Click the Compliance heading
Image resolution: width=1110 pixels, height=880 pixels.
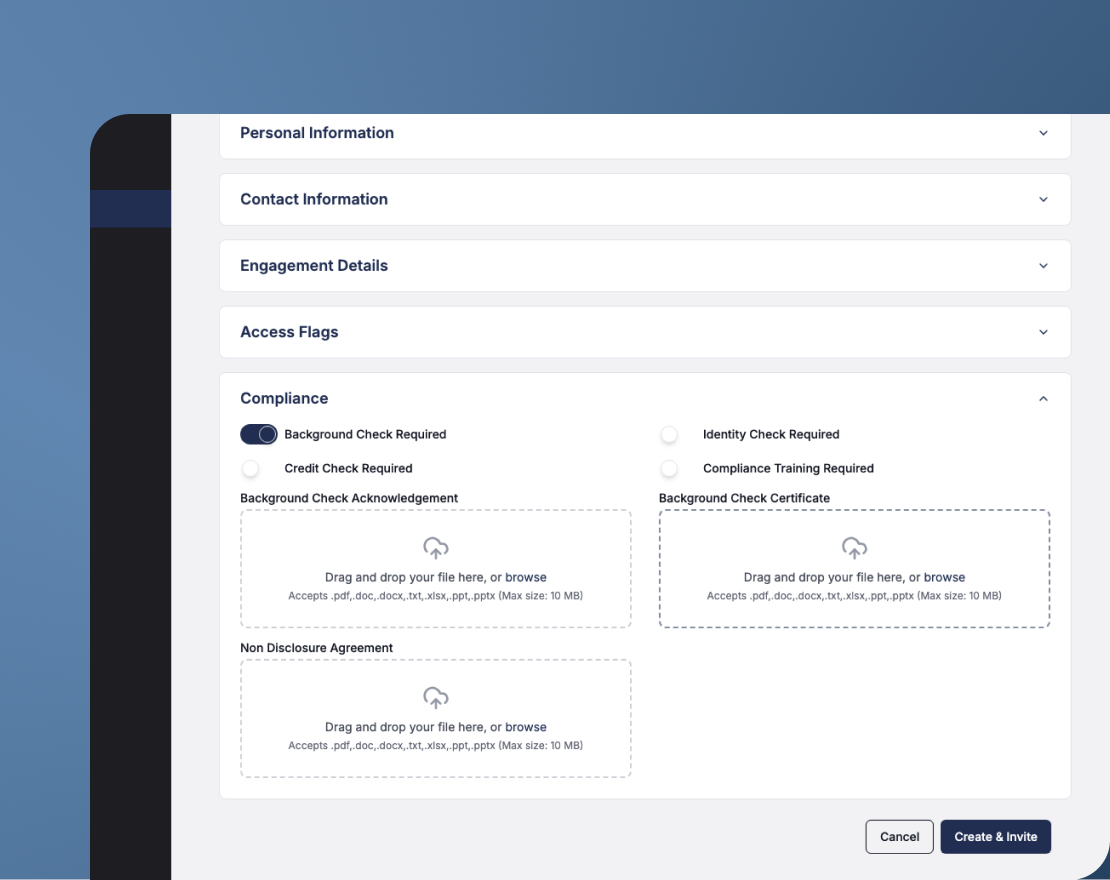tap(284, 399)
